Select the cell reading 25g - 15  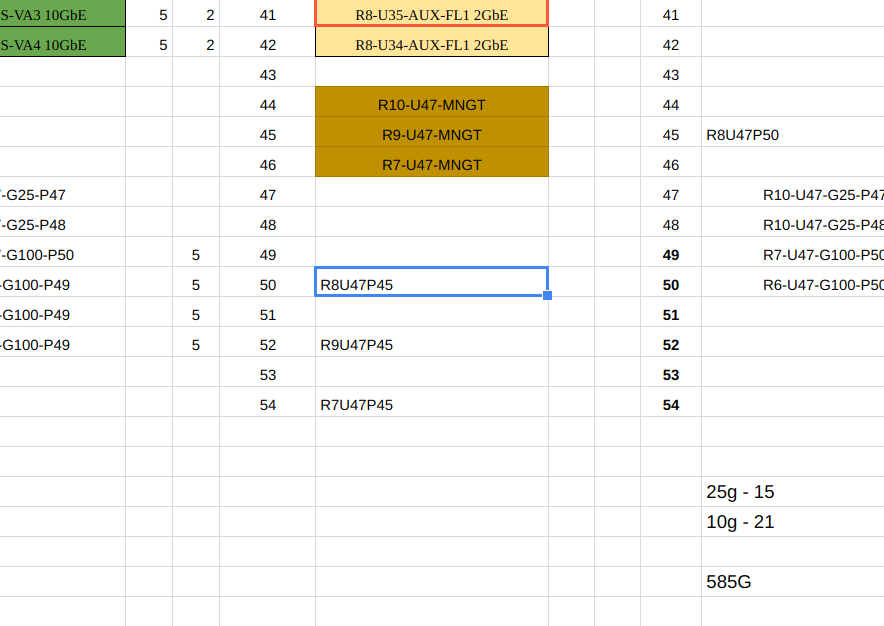coord(793,492)
